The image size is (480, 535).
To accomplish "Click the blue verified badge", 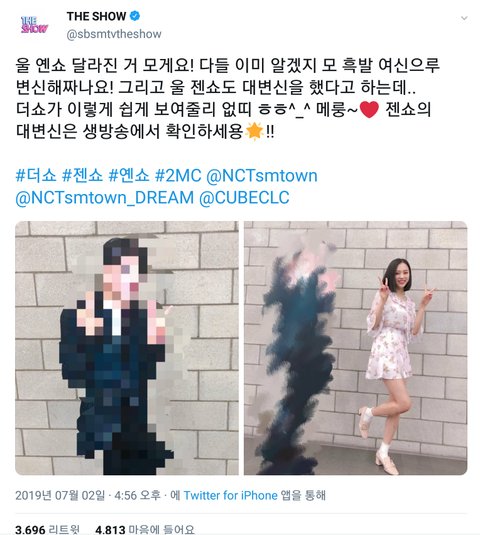I will [x=135, y=16].
